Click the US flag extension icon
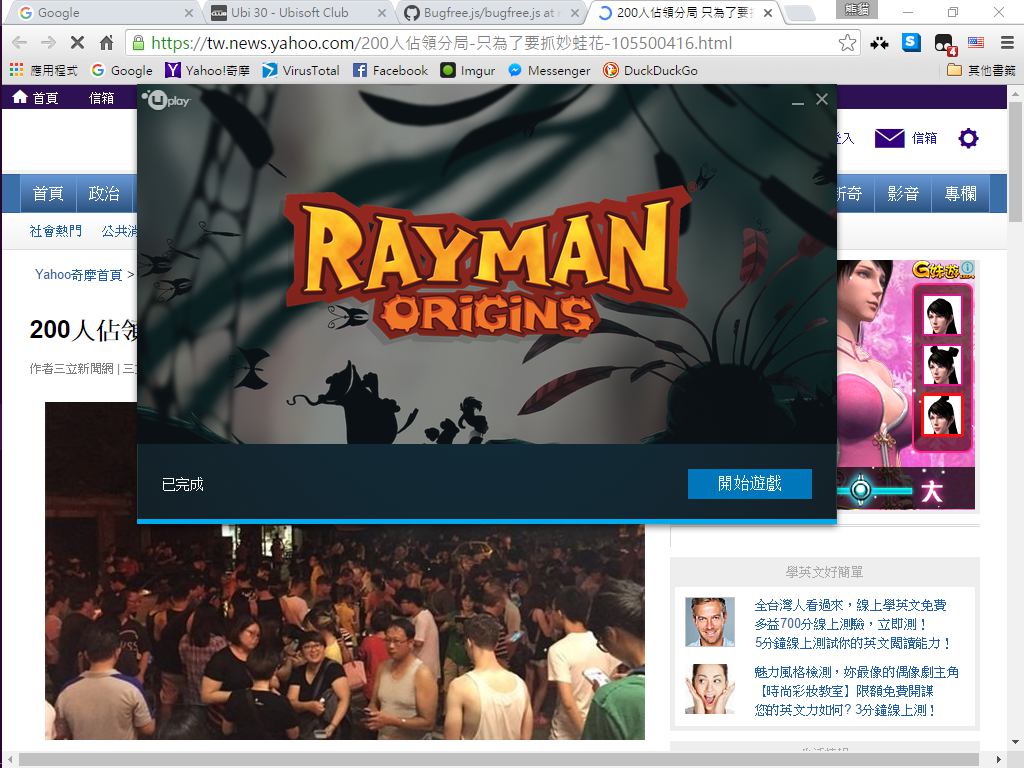The image size is (1024, 768). (x=975, y=43)
